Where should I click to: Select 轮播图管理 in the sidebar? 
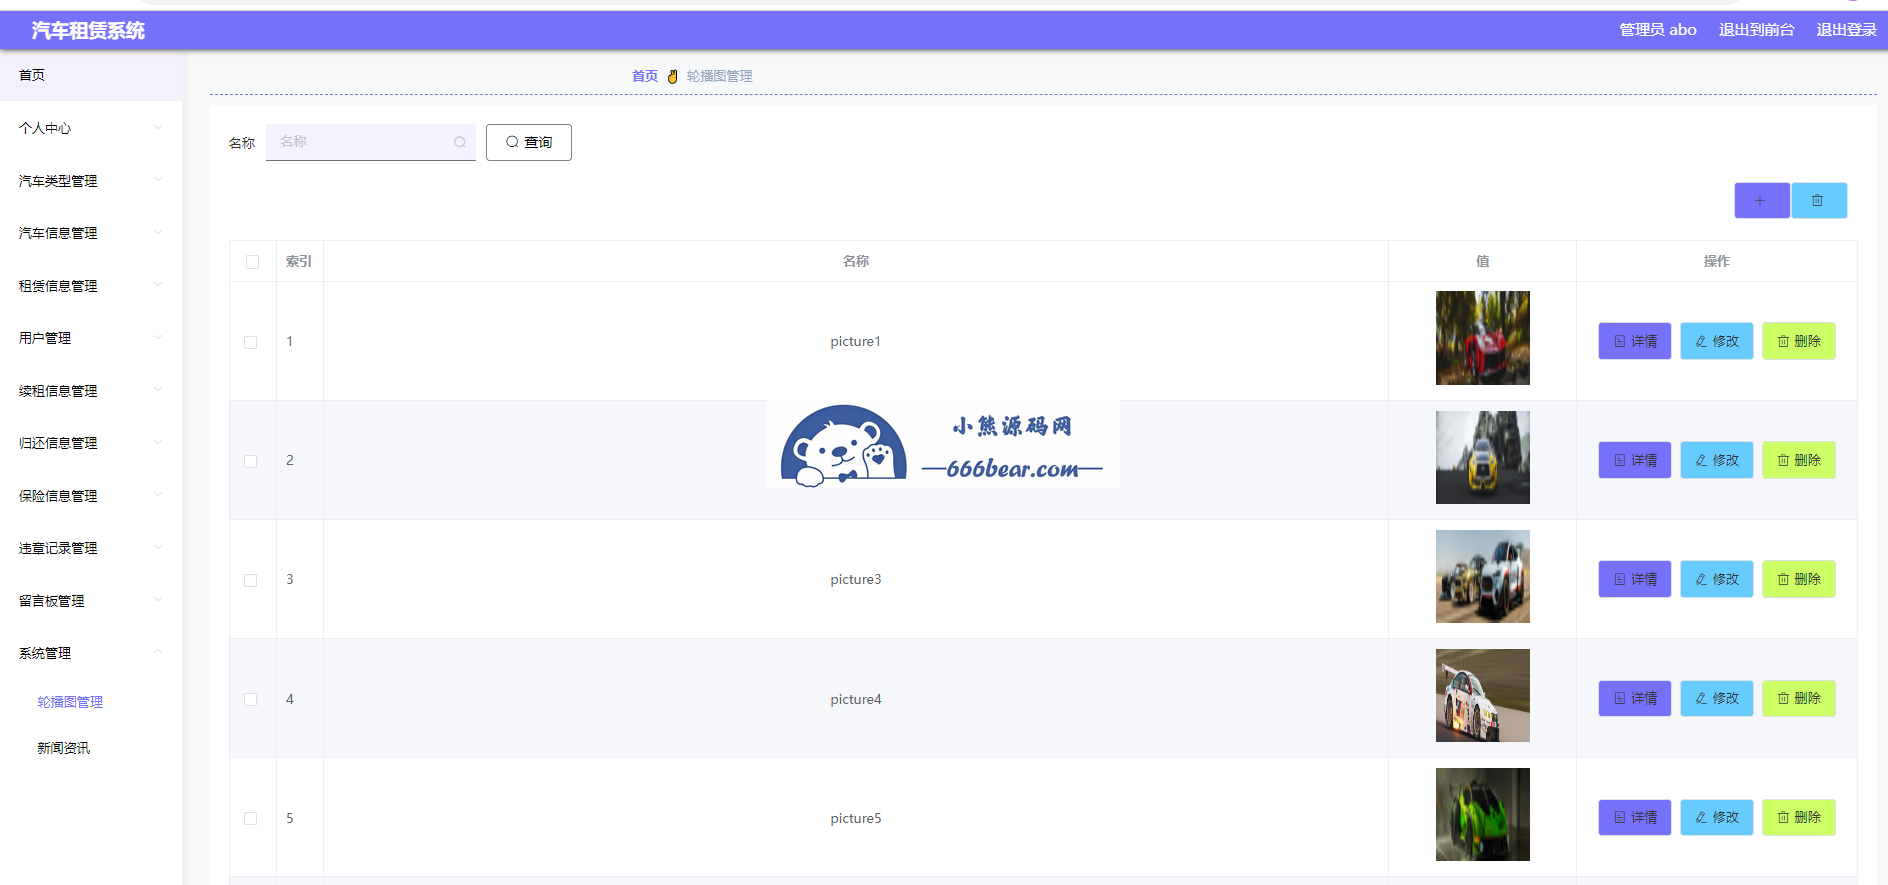point(70,702)
